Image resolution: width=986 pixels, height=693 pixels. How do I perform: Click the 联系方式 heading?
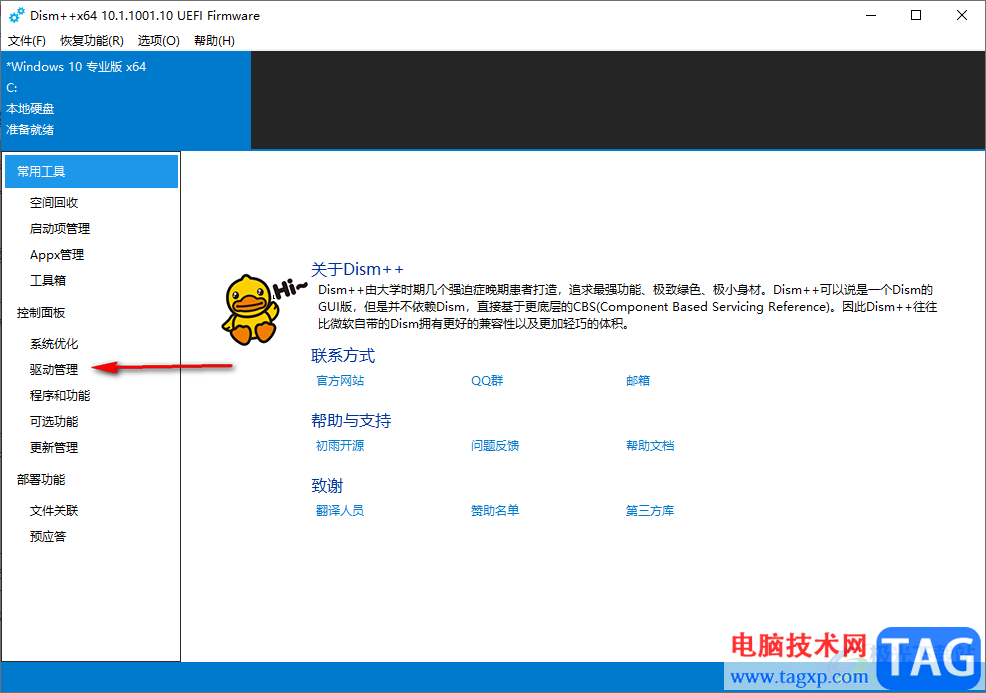343,355
